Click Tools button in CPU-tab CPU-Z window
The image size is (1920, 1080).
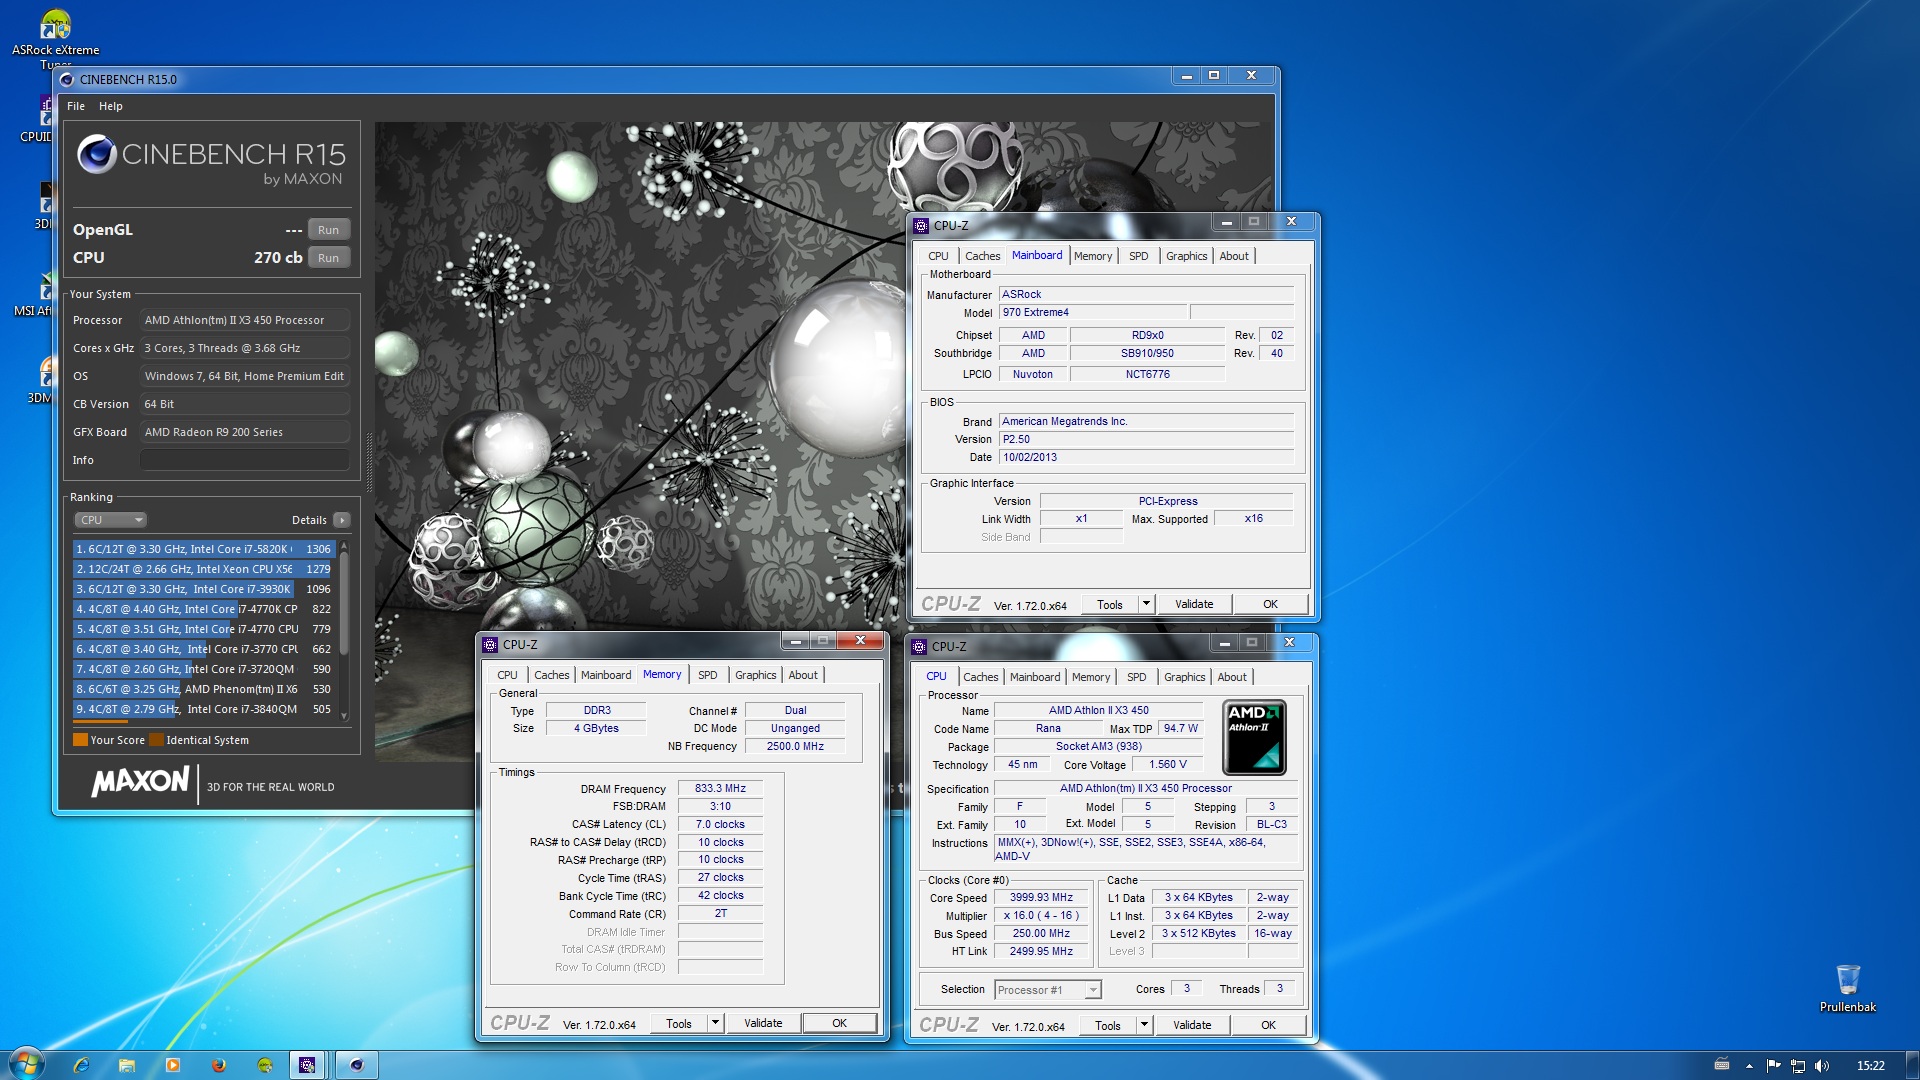coord(1108,1025)
